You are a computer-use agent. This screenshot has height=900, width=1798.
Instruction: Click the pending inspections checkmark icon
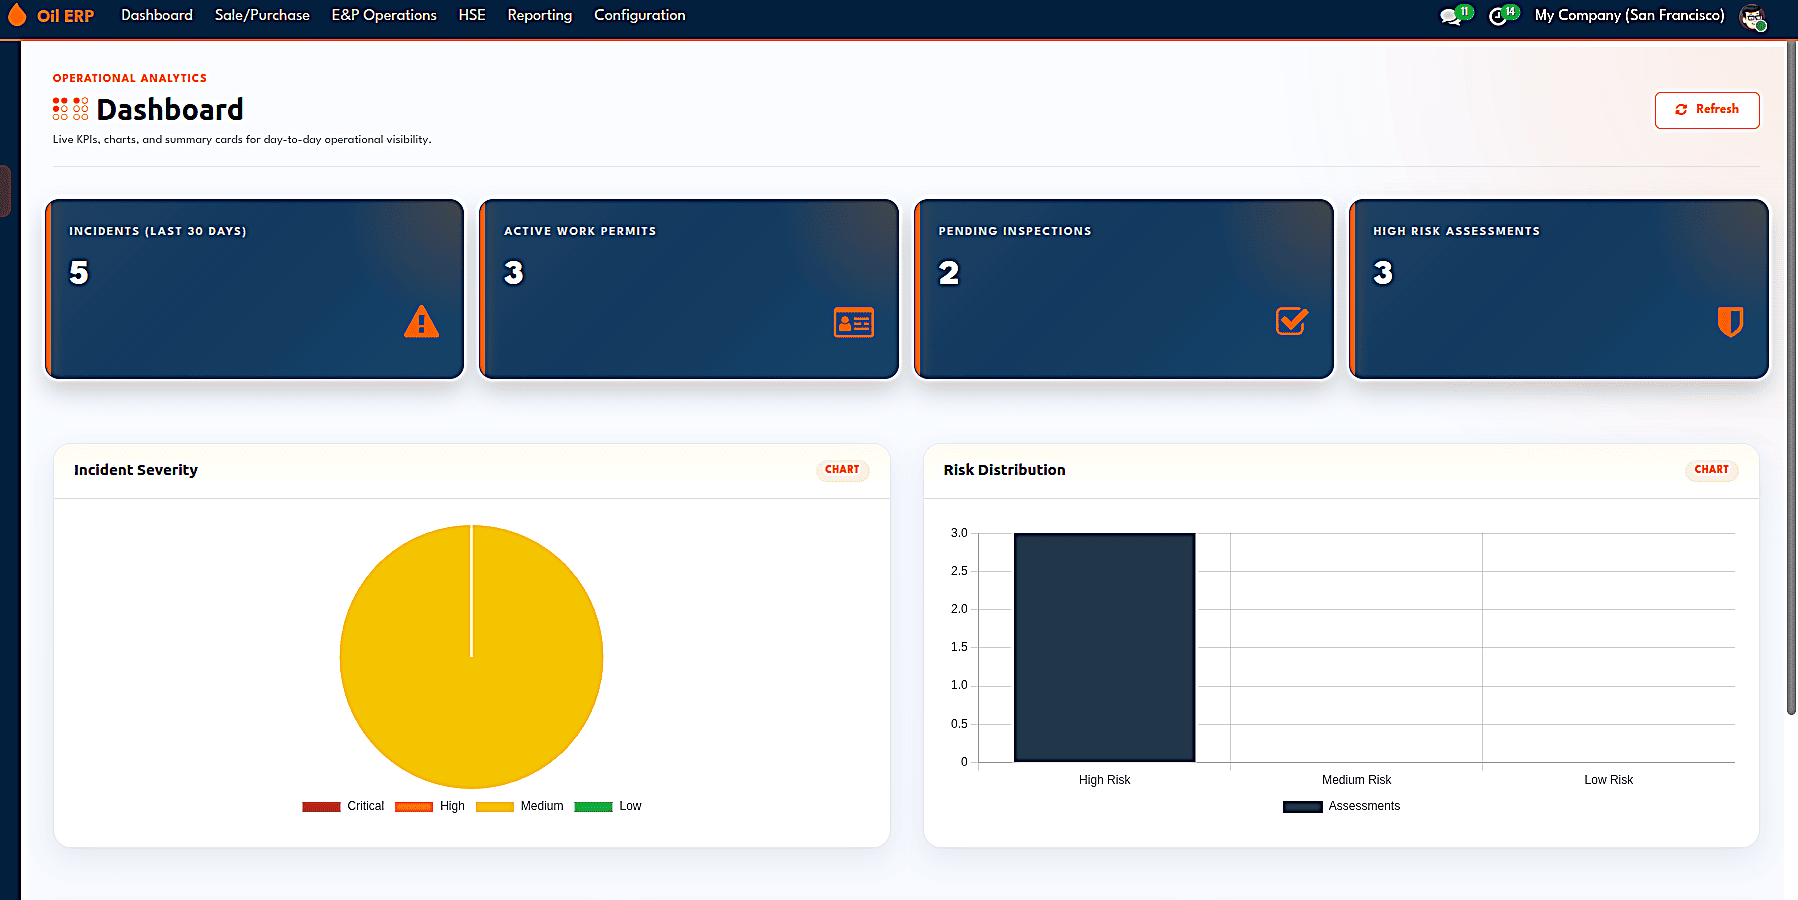(1292, 321)
